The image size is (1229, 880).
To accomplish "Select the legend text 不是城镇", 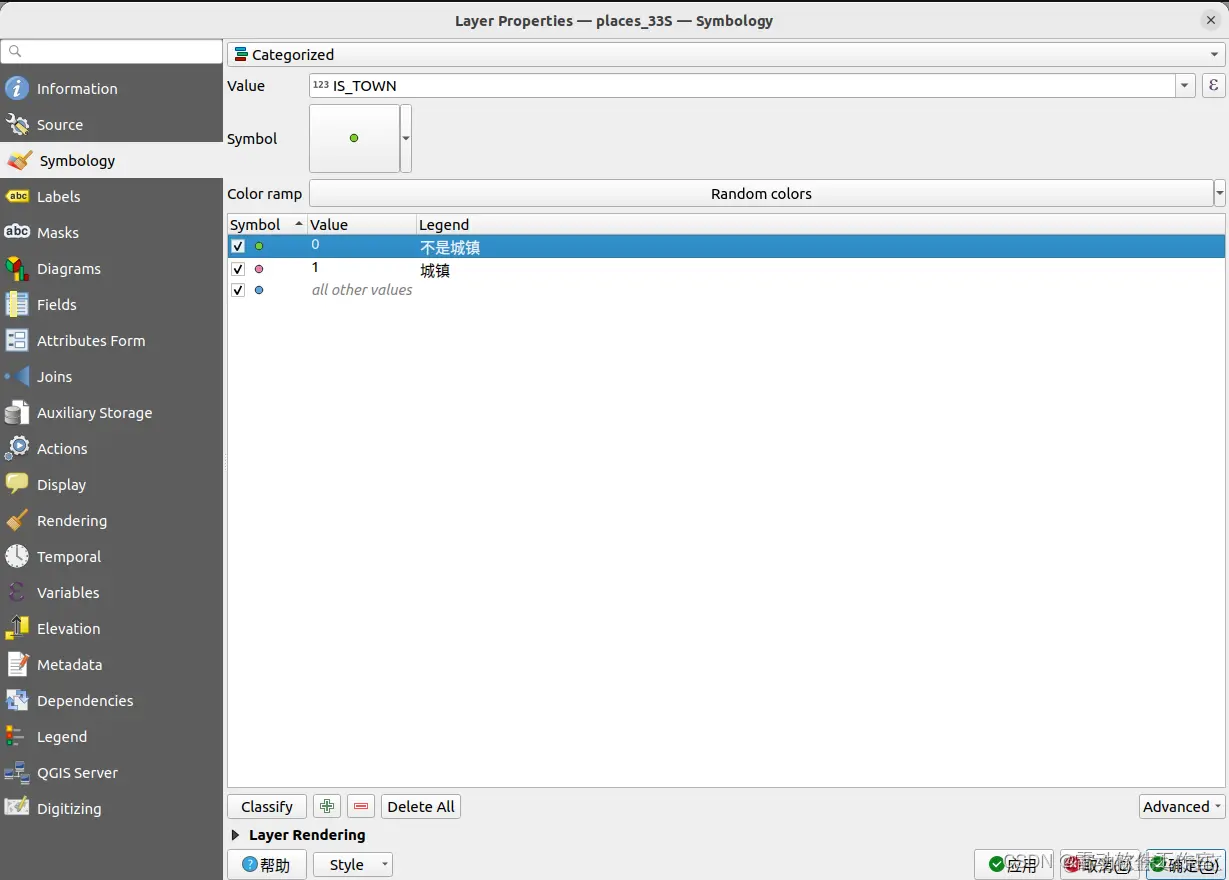I will click(x=450, y=247).
